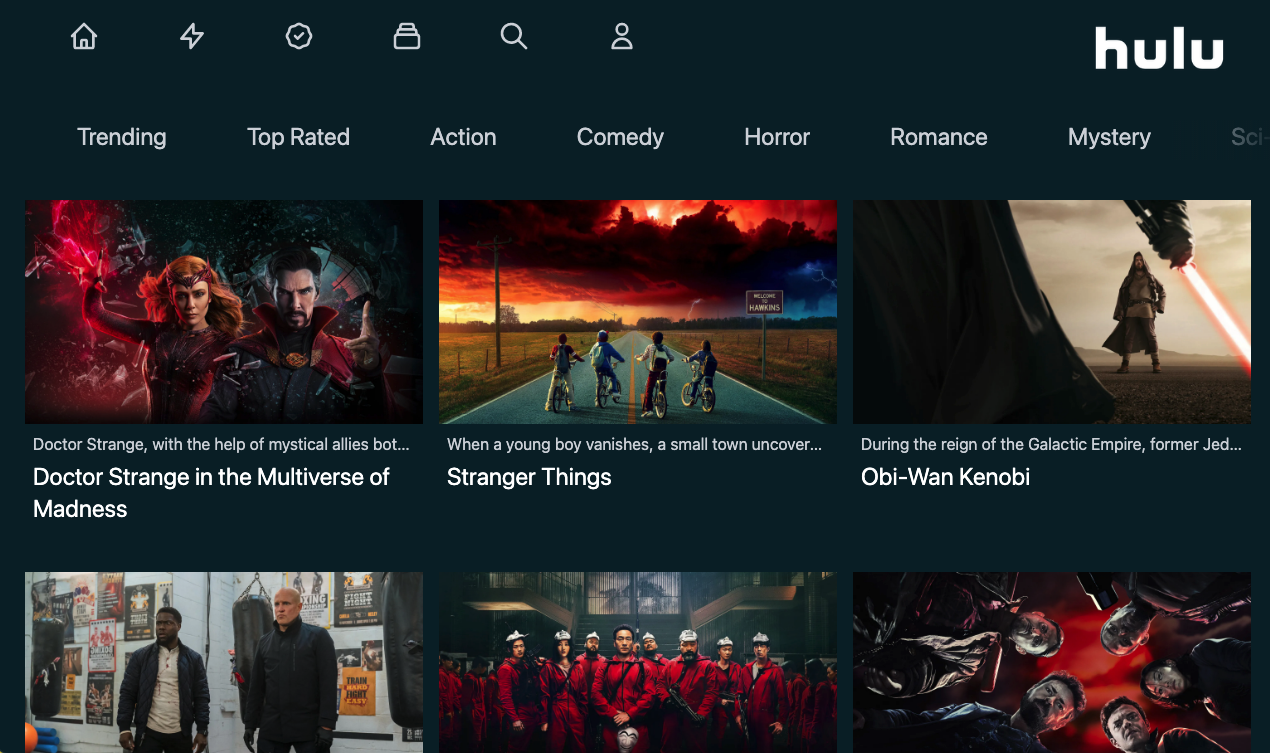Open the Account user icon

(622, 37)
